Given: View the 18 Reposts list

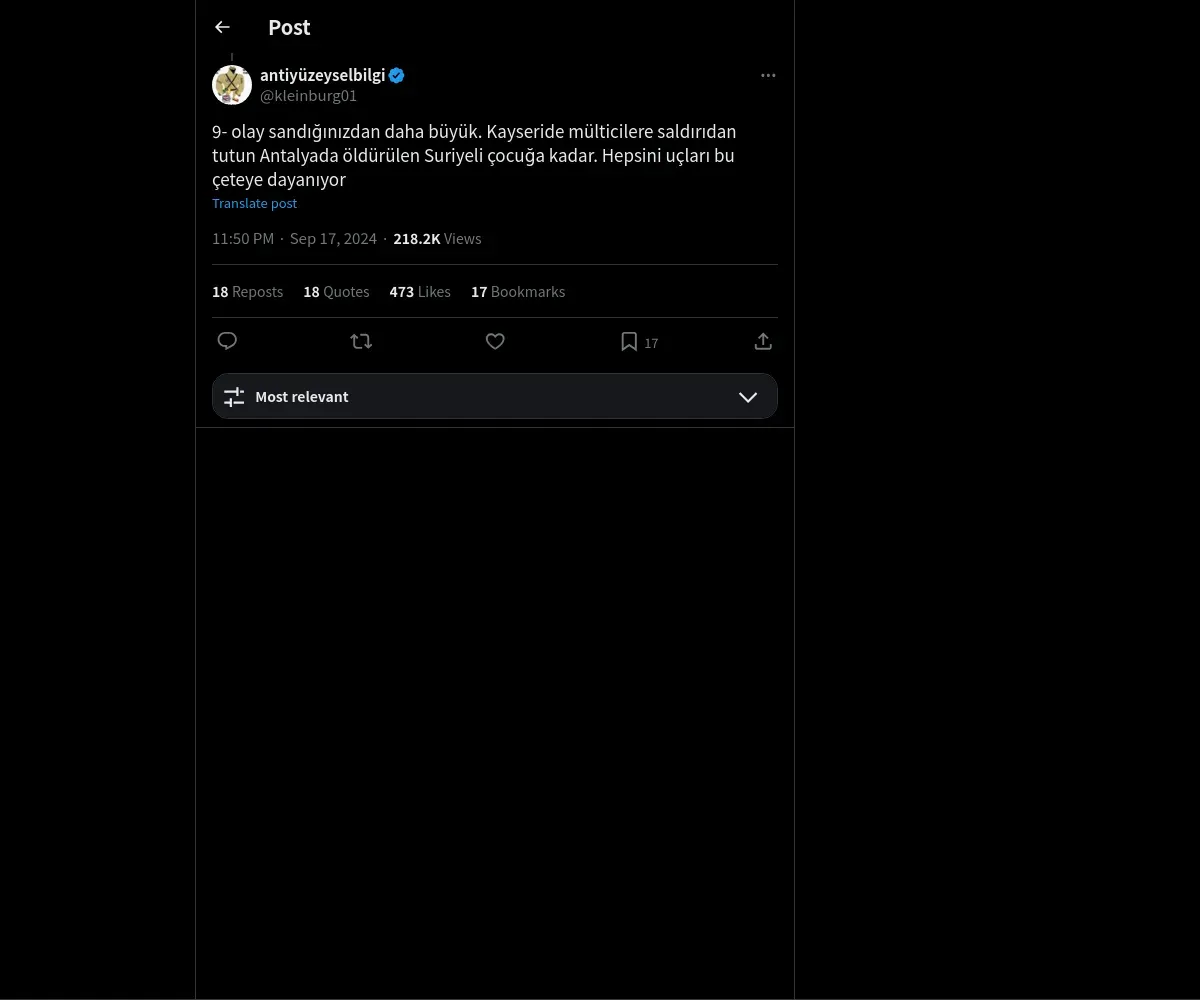Looking at the screenshot, I should [247, 292].
